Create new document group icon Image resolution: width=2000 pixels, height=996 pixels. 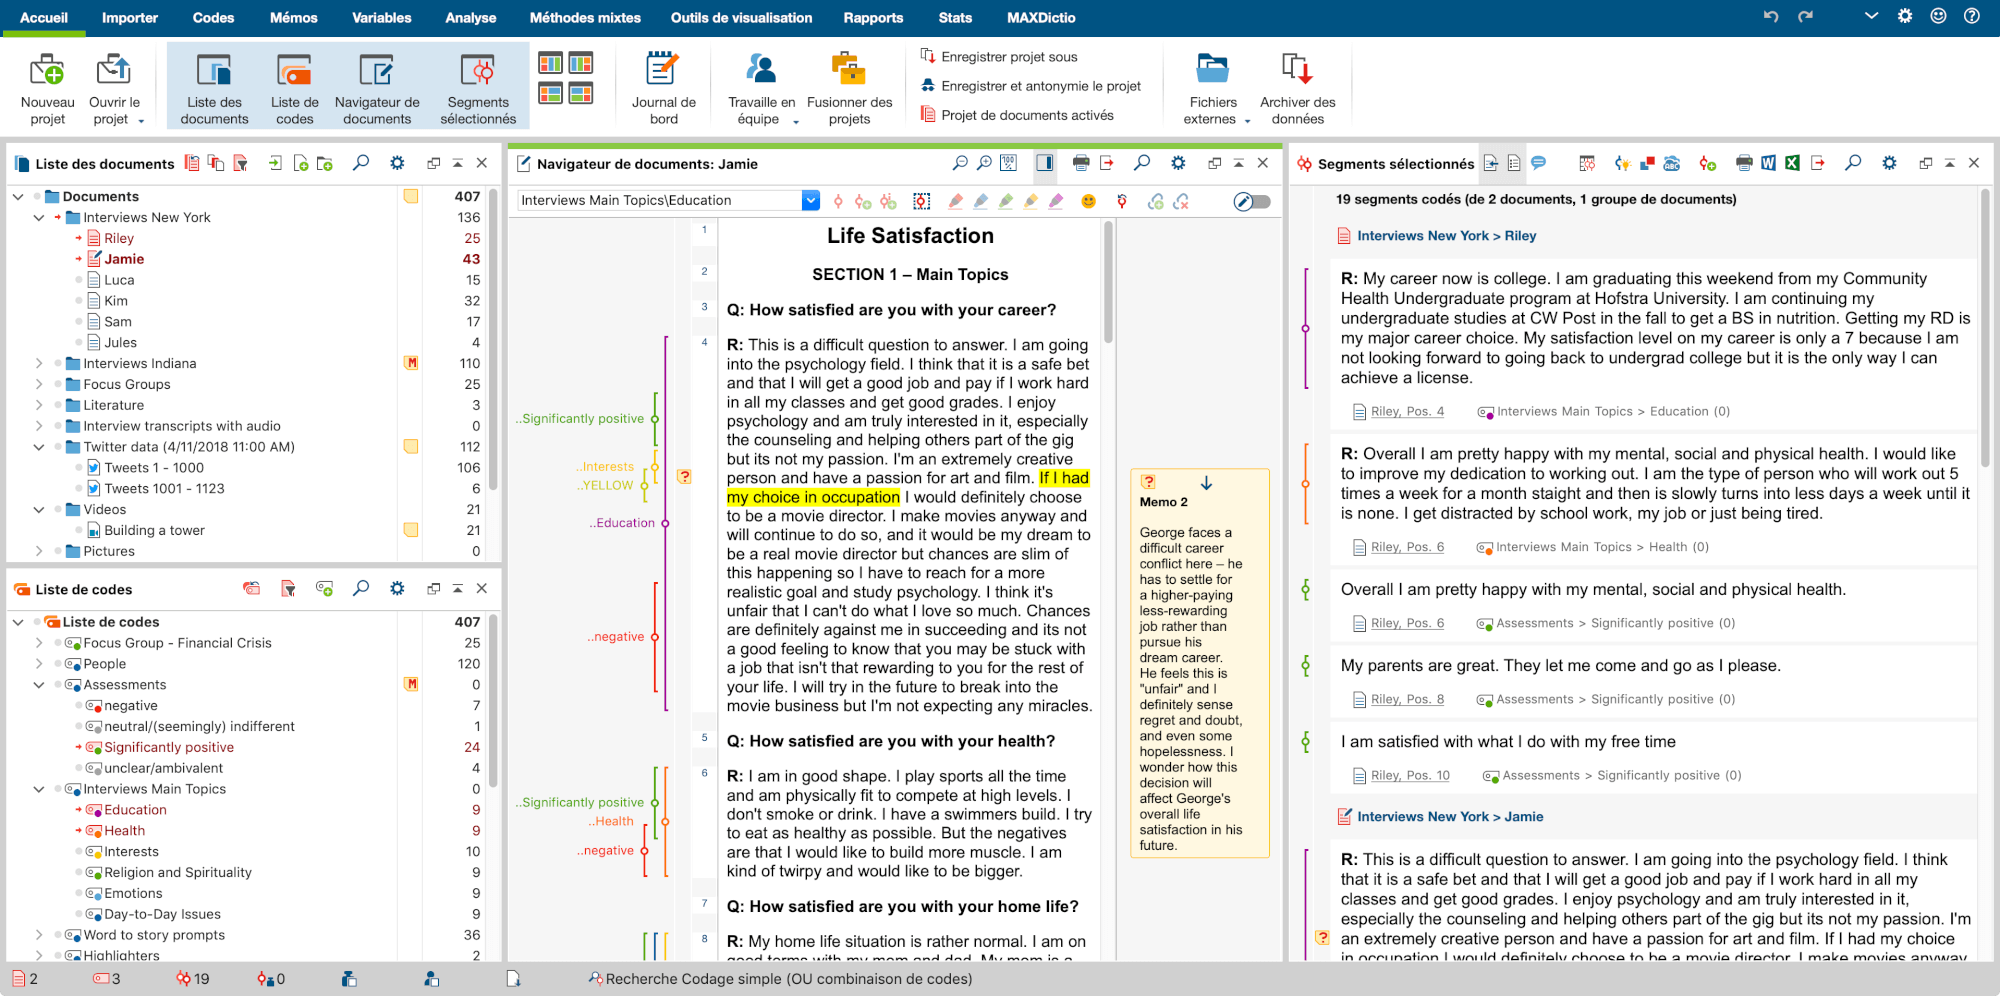pyautogui.click(x=324, y=163)
